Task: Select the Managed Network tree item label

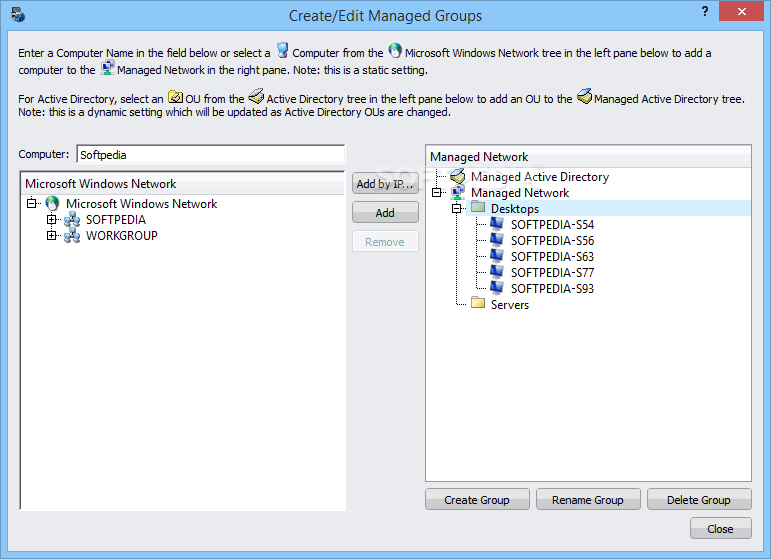Action: coord(520,193)
